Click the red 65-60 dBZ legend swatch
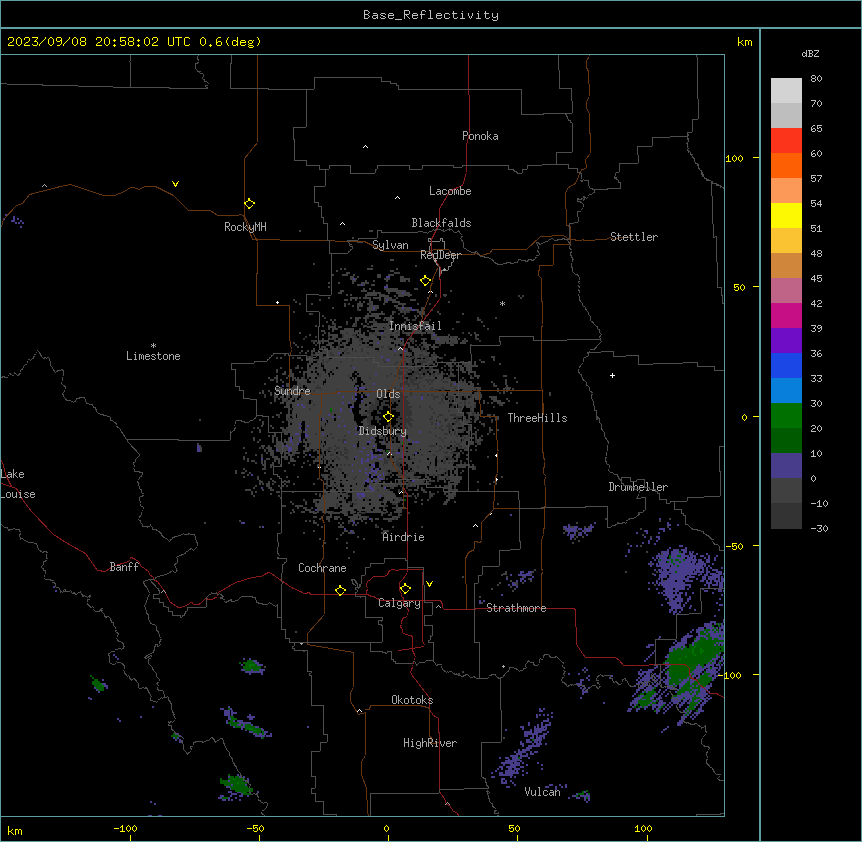The height and width of the screenshot is (842, 862). point(786,140)
